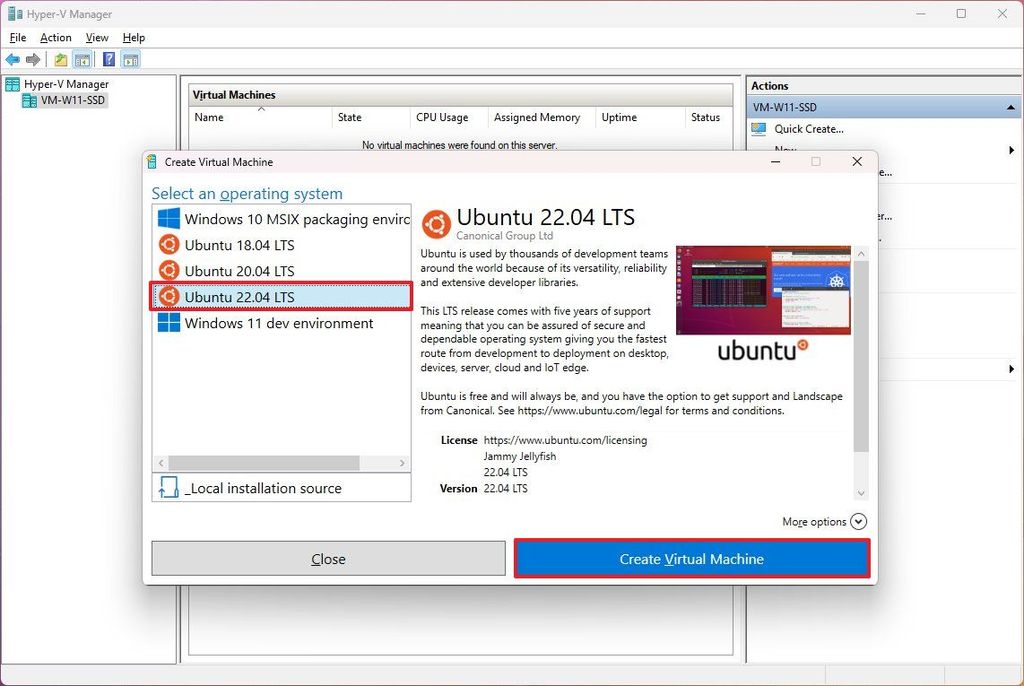Choose Local installation source option
The image size is (1024, 686).
282,487
